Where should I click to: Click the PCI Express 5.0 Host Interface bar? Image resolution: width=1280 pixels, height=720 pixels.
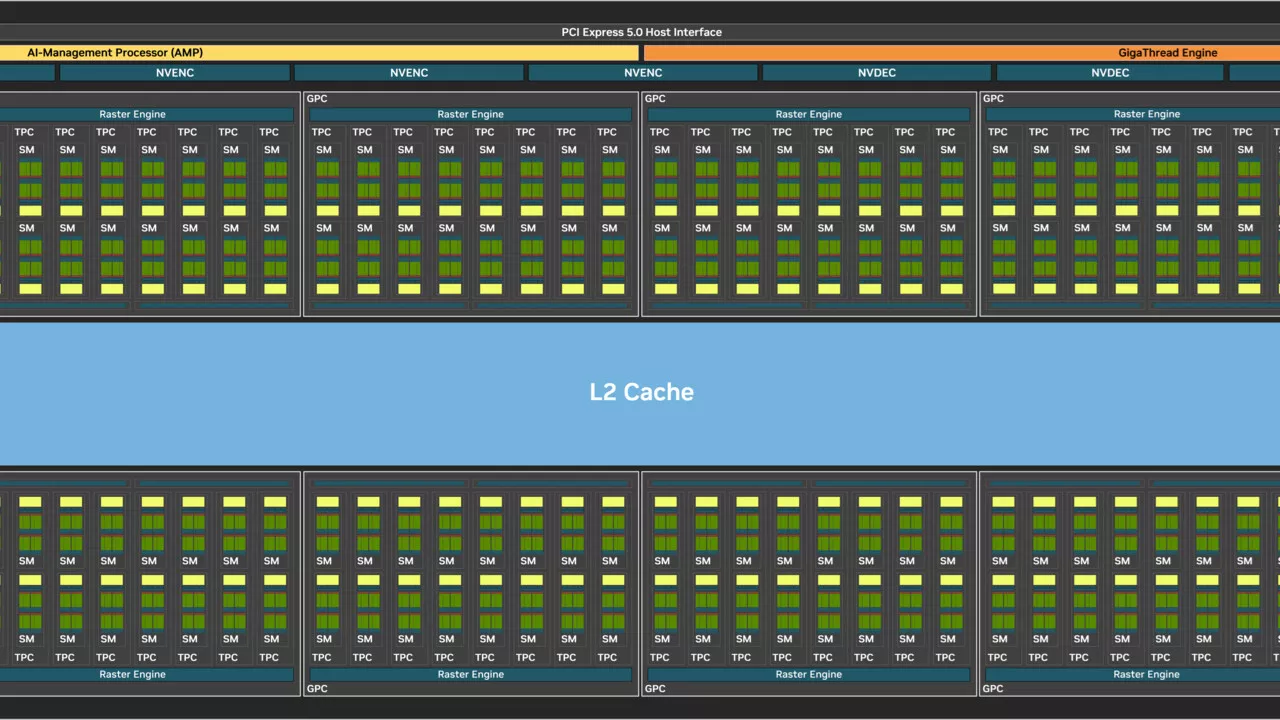(x=640, y=32)
